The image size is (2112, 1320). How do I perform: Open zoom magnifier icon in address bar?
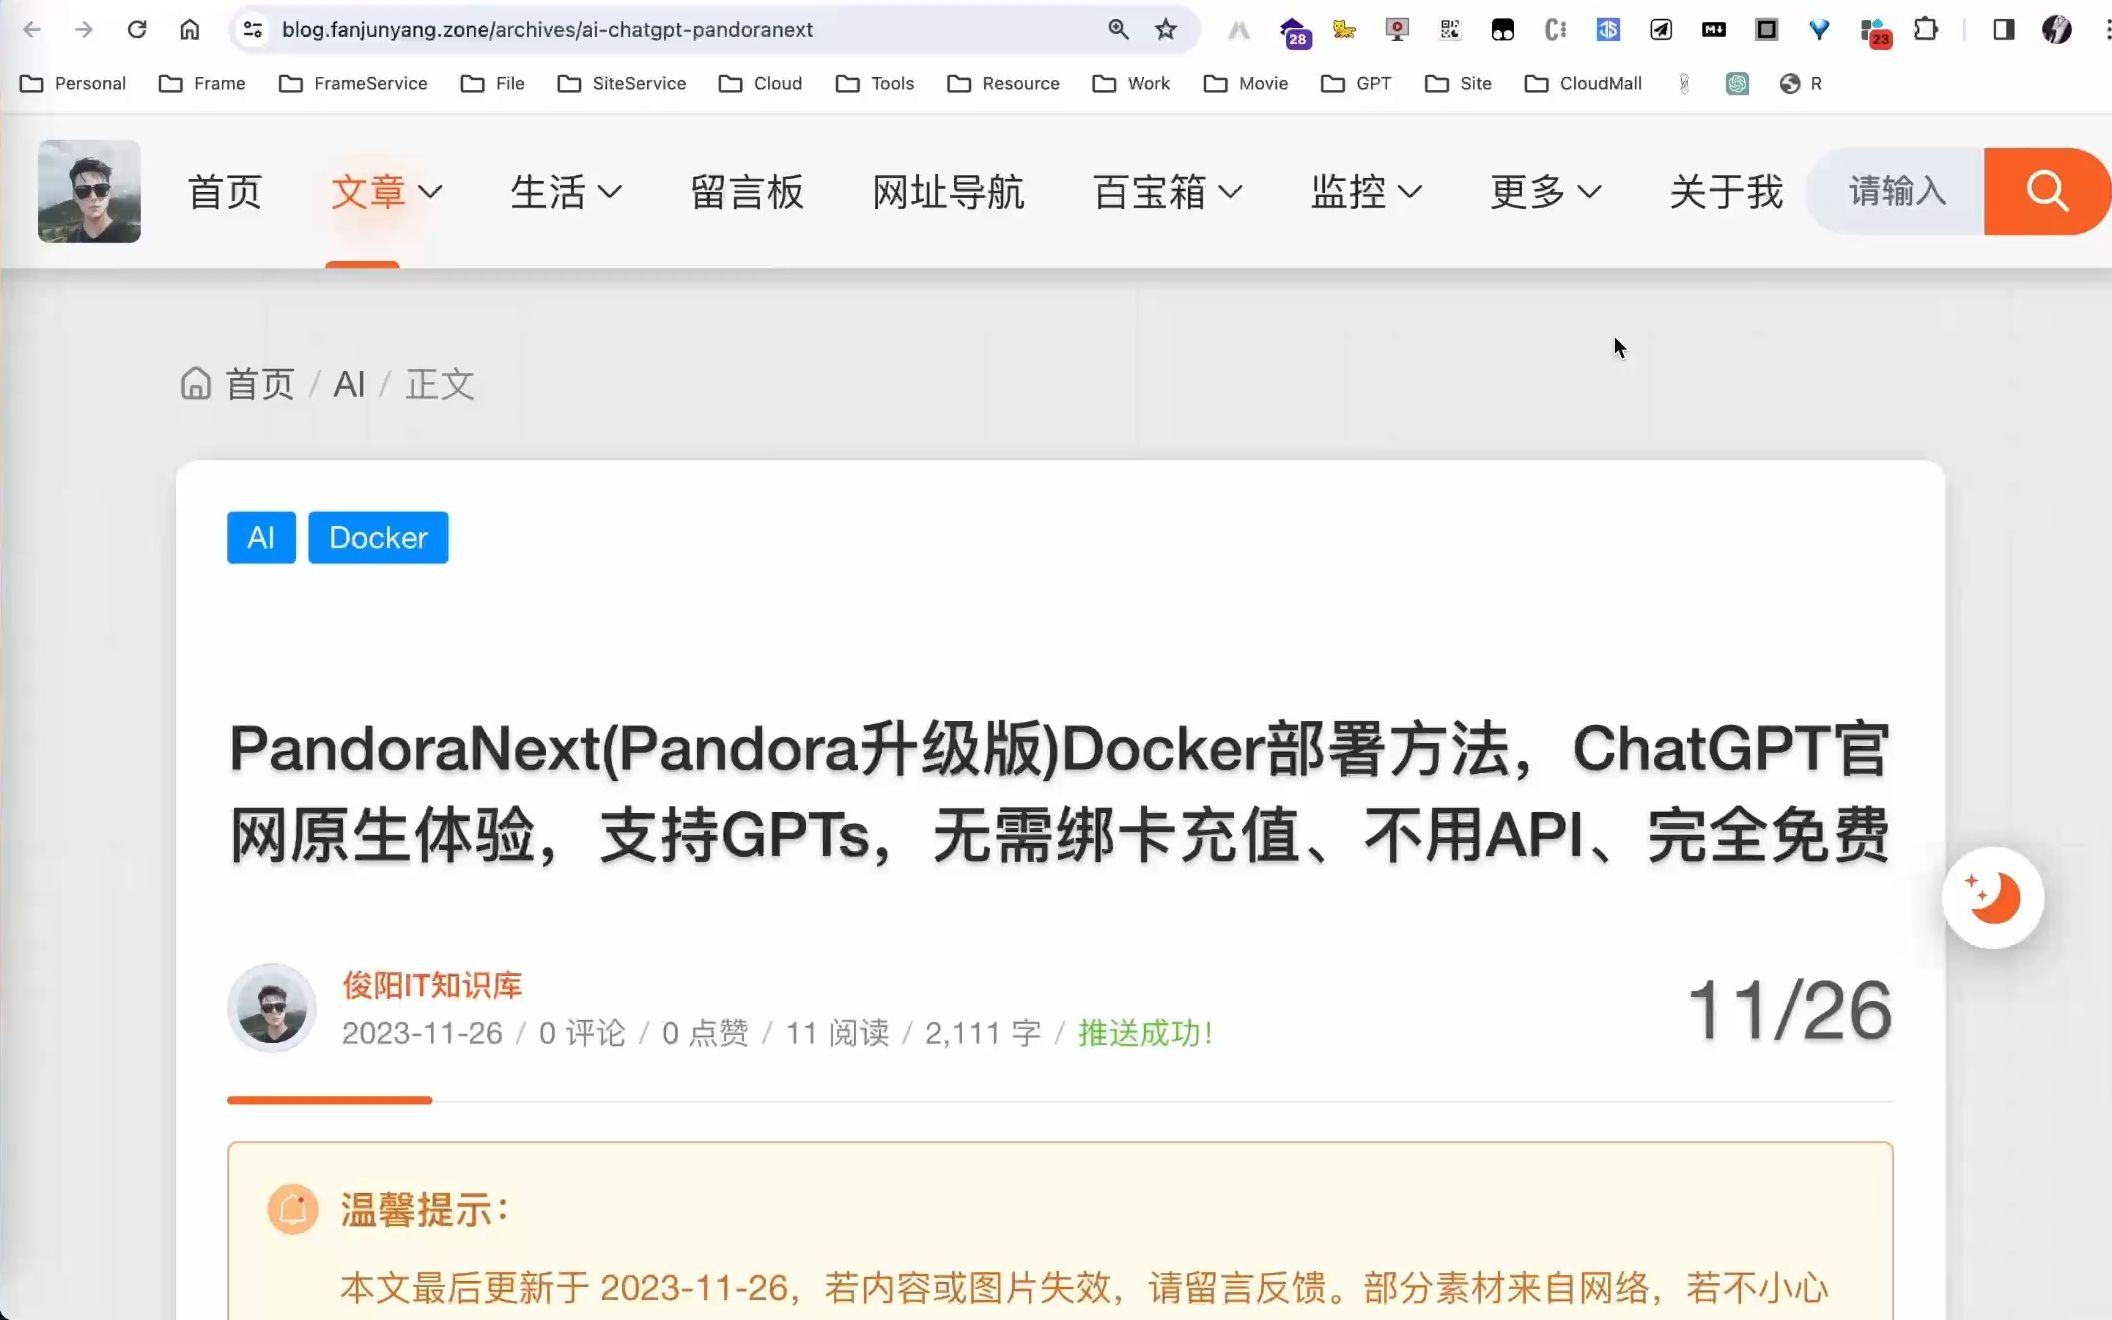click(1118, 30)
